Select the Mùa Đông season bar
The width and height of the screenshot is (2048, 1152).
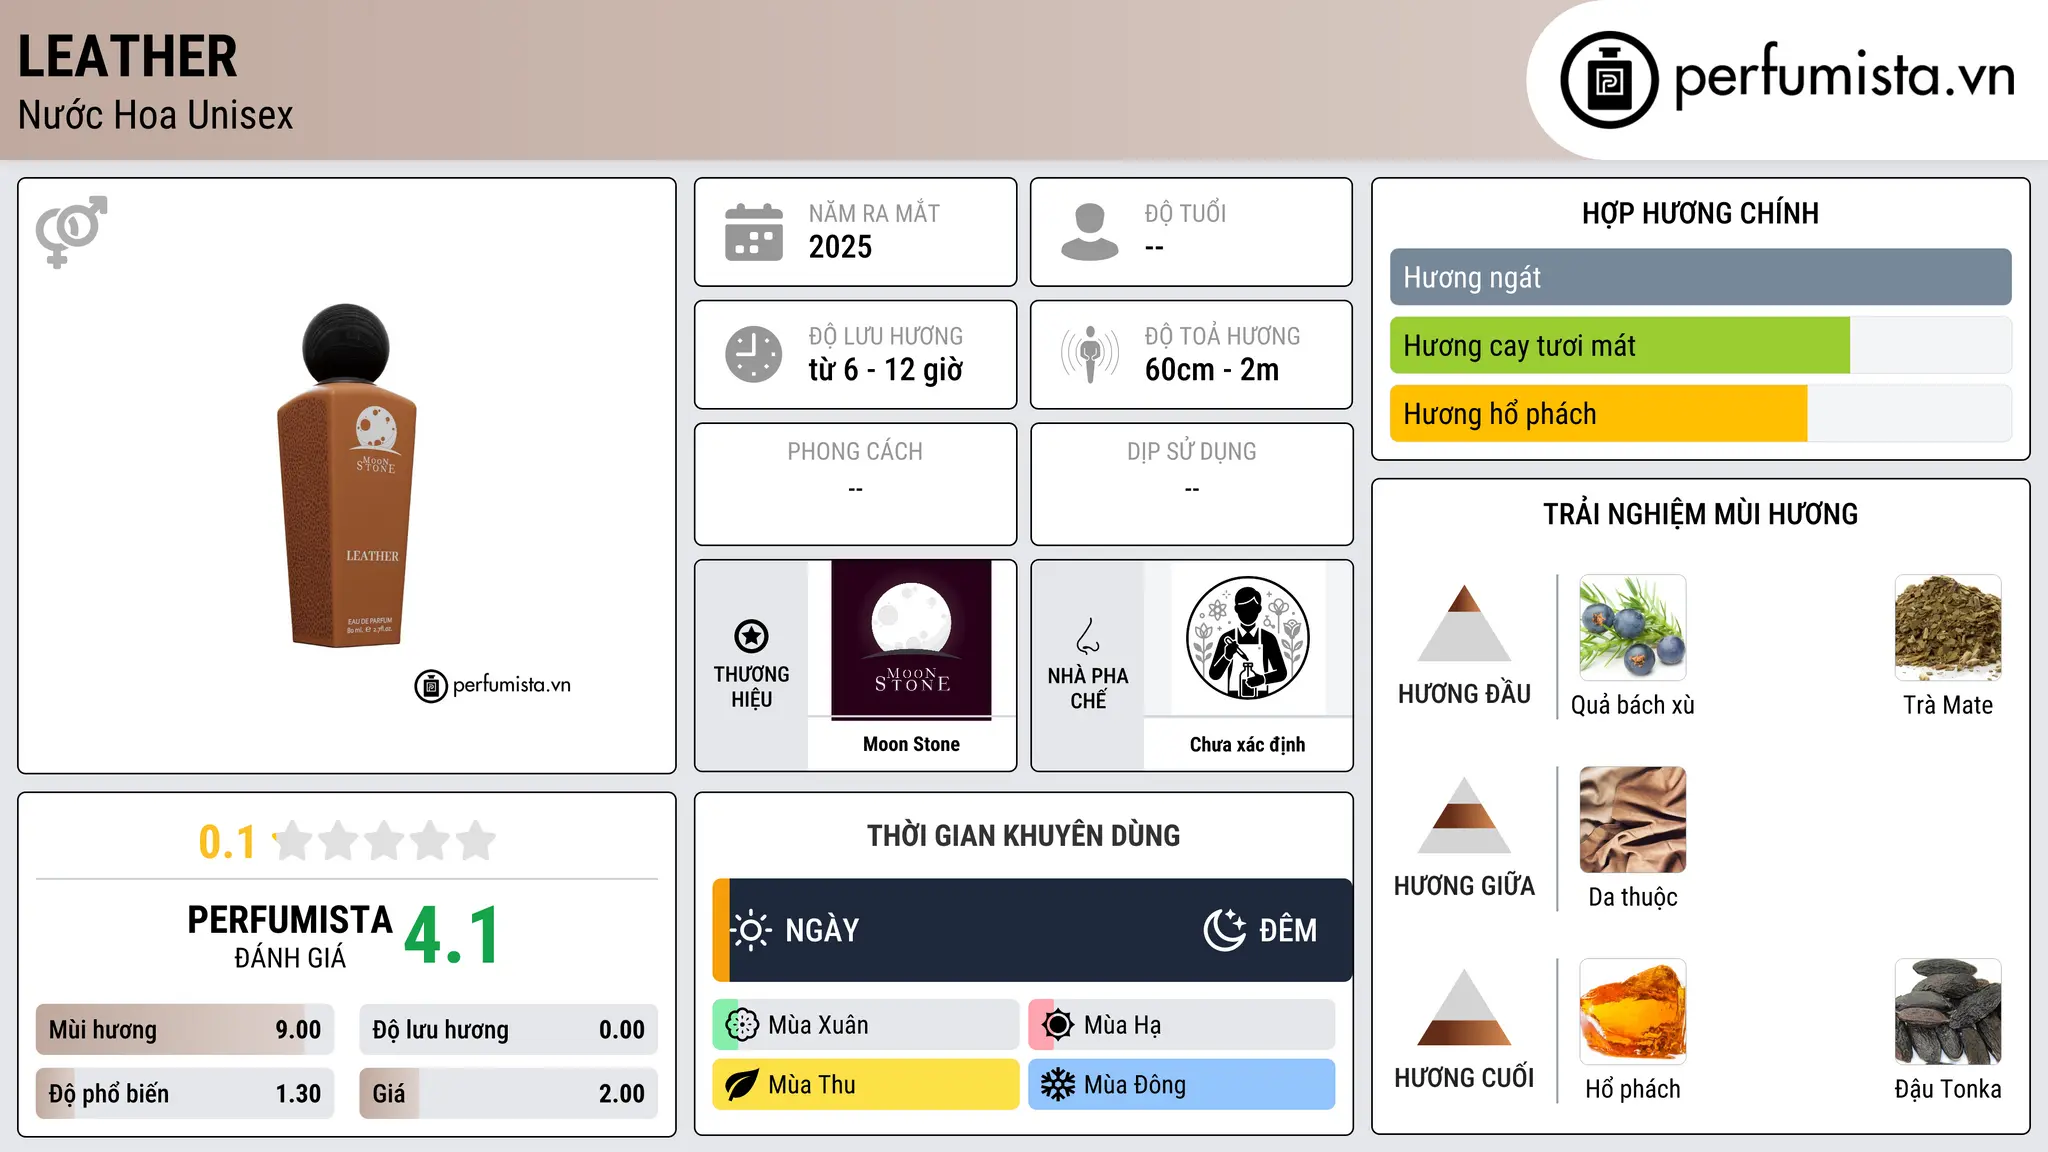point(1182,1085)
